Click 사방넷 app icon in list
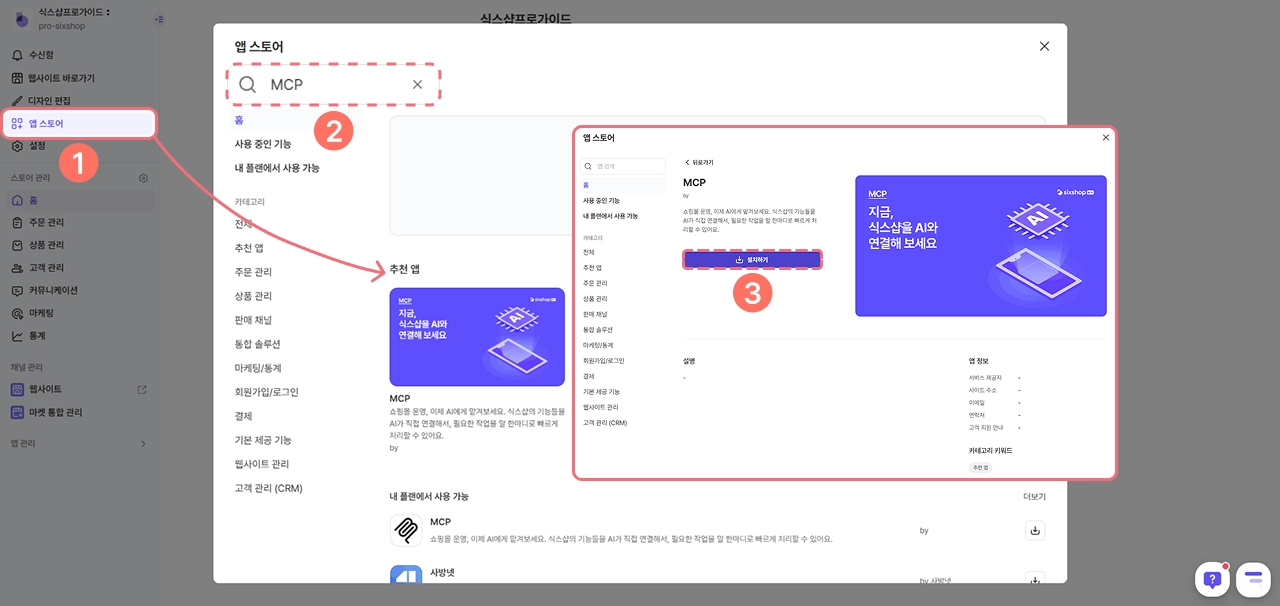Image resolution: width=1280 pixels, height=606 pixels. [x=406, y=574]
